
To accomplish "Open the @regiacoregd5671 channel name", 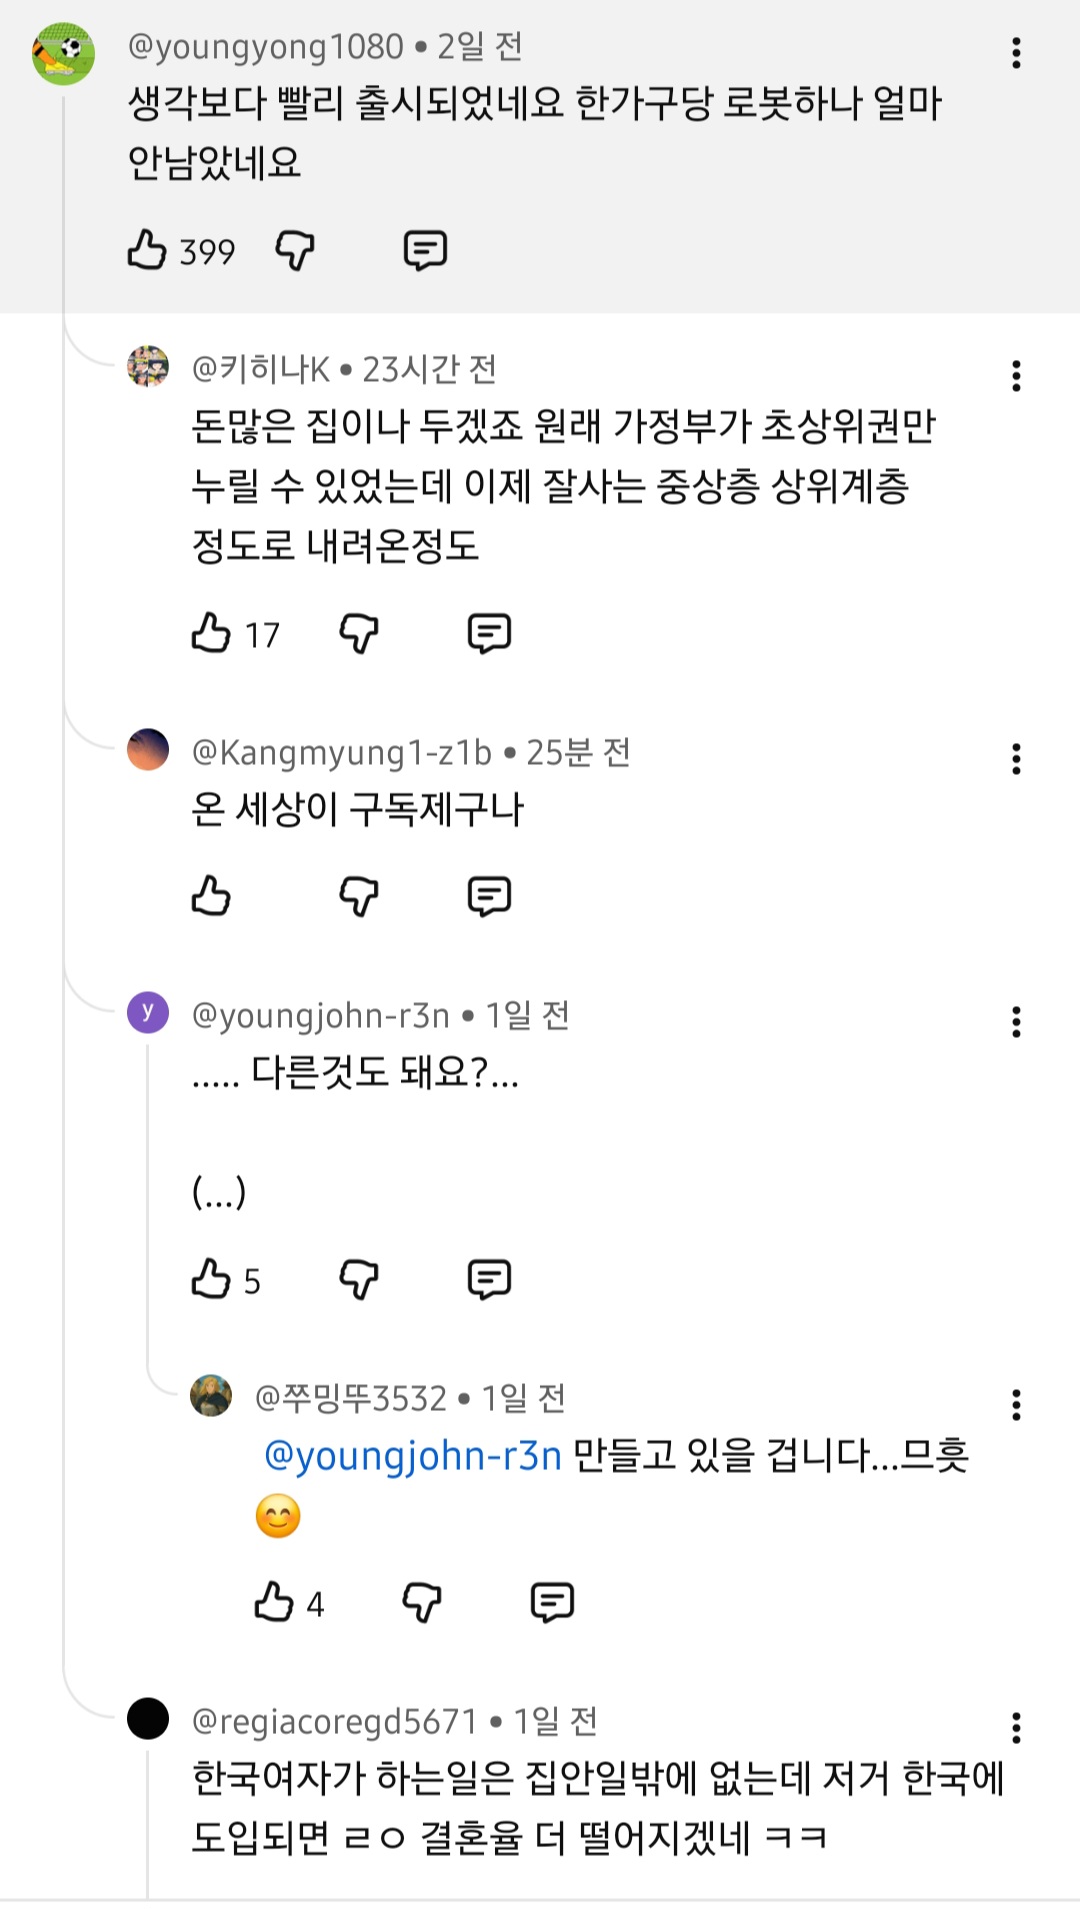I will coord(334,1721).
